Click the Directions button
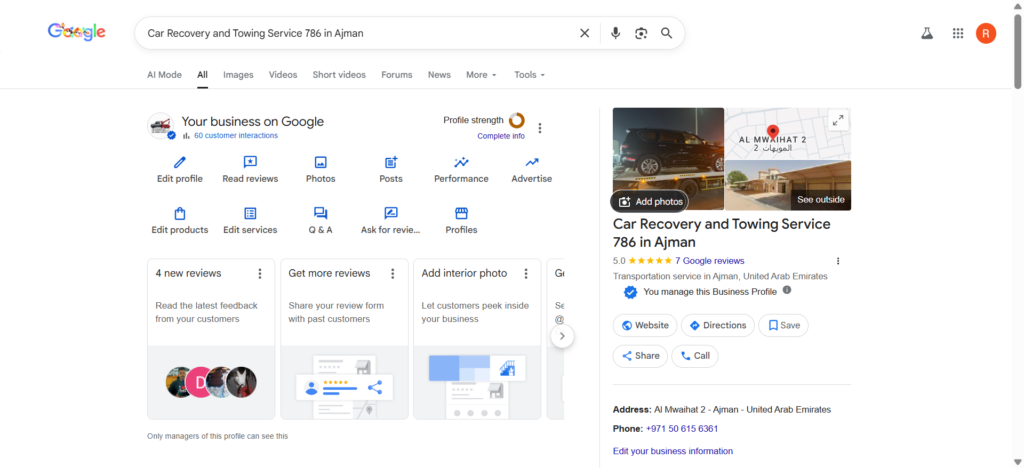Image resolution: width=1024 pixels, height=468 pixels. coord(718,325)
